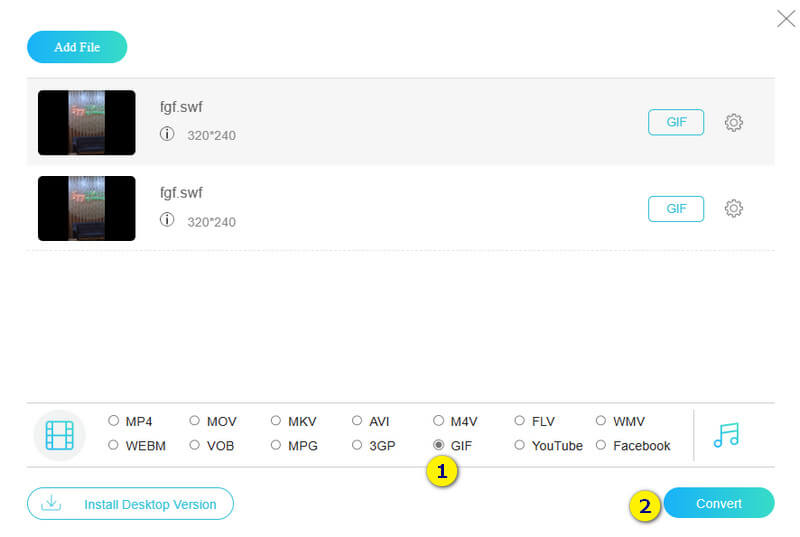This screenshot has width=800, height=537.
Task: Open settings gear for first fgf.swf file
Action: (733, 122)
